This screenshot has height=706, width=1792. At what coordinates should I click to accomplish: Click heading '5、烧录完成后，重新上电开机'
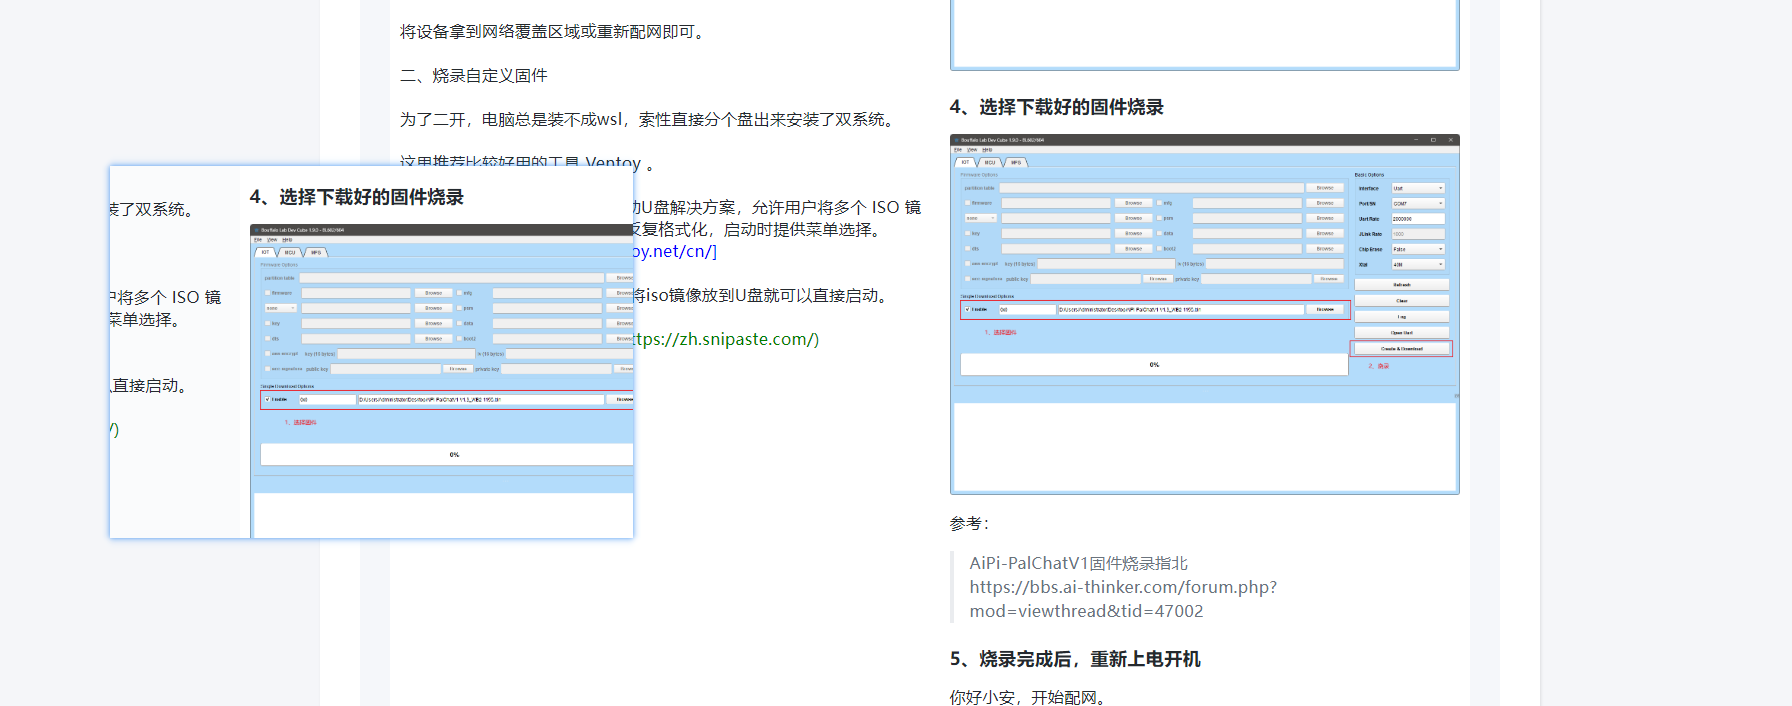(x=1075, y=659)
